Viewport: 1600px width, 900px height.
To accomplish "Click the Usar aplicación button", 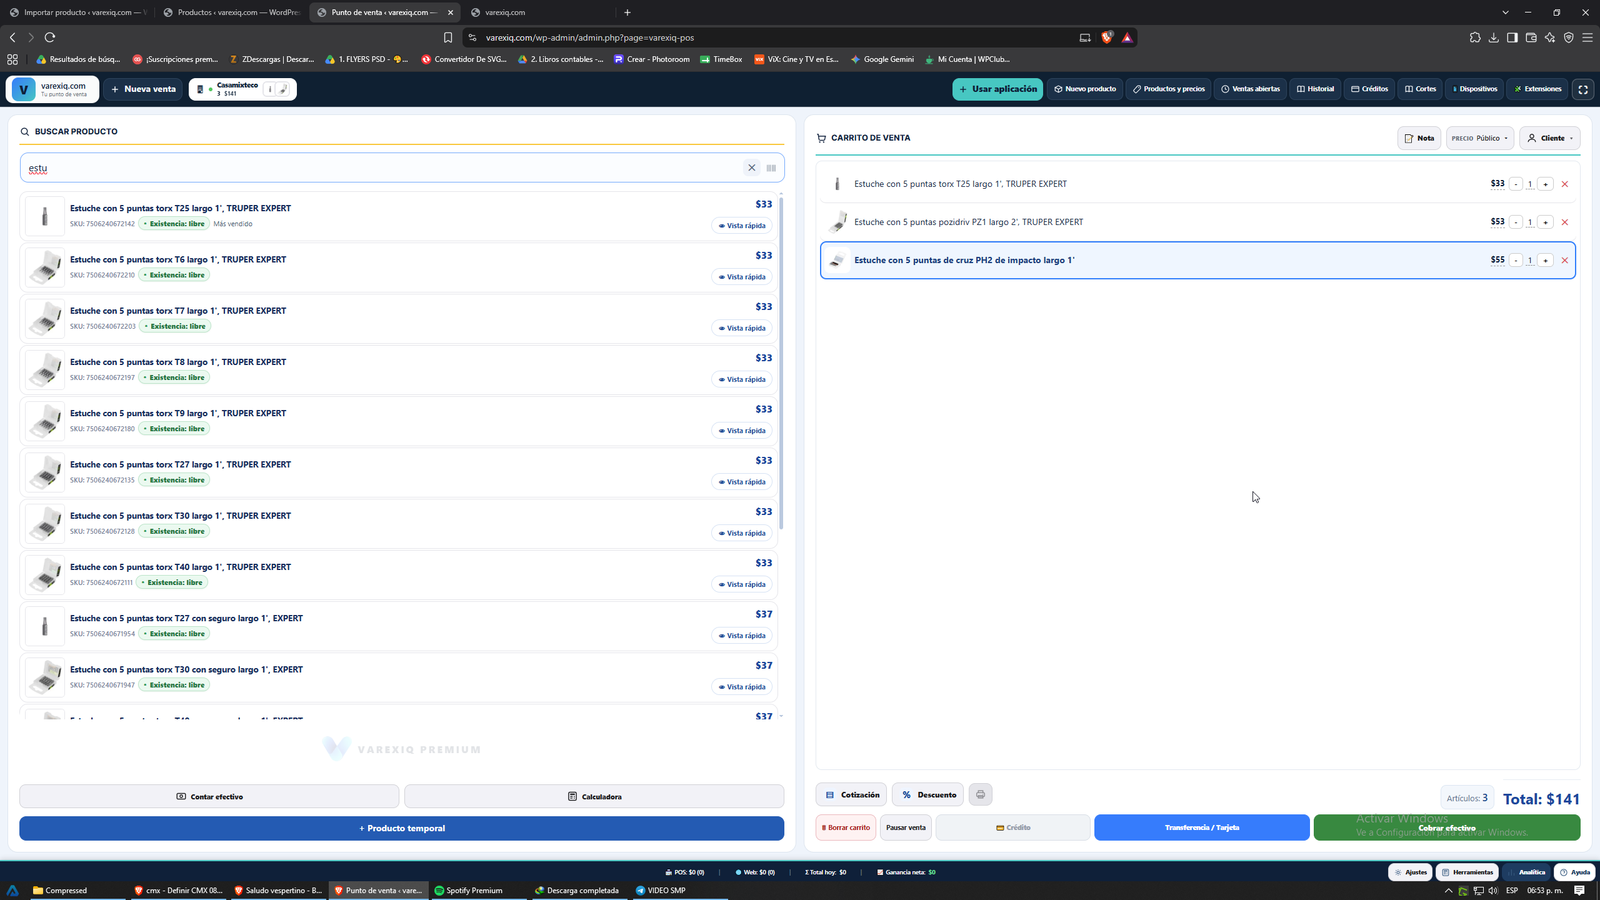I will pyautogui.click(x=997, y=89).
